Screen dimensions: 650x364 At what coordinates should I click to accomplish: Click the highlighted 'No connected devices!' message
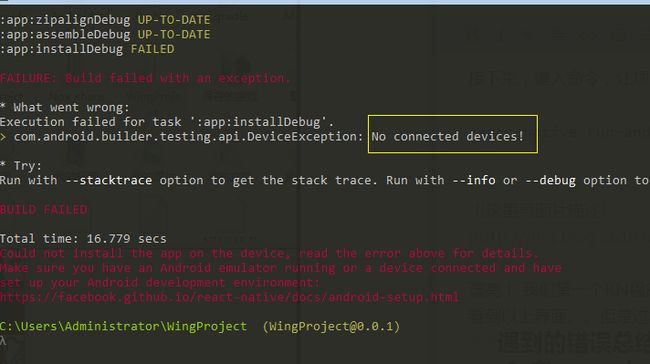click(448, 136)
